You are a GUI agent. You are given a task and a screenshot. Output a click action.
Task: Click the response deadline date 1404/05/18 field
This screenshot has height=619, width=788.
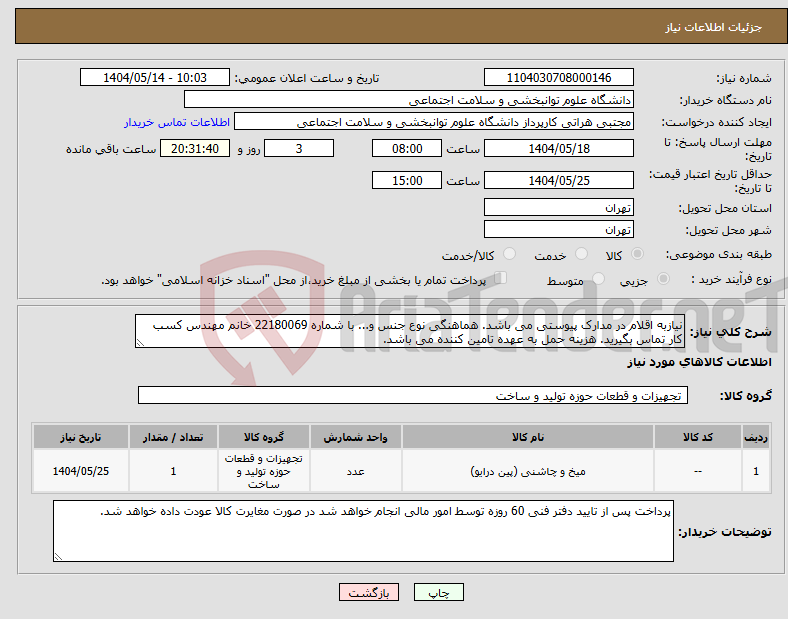coord(558,148)
